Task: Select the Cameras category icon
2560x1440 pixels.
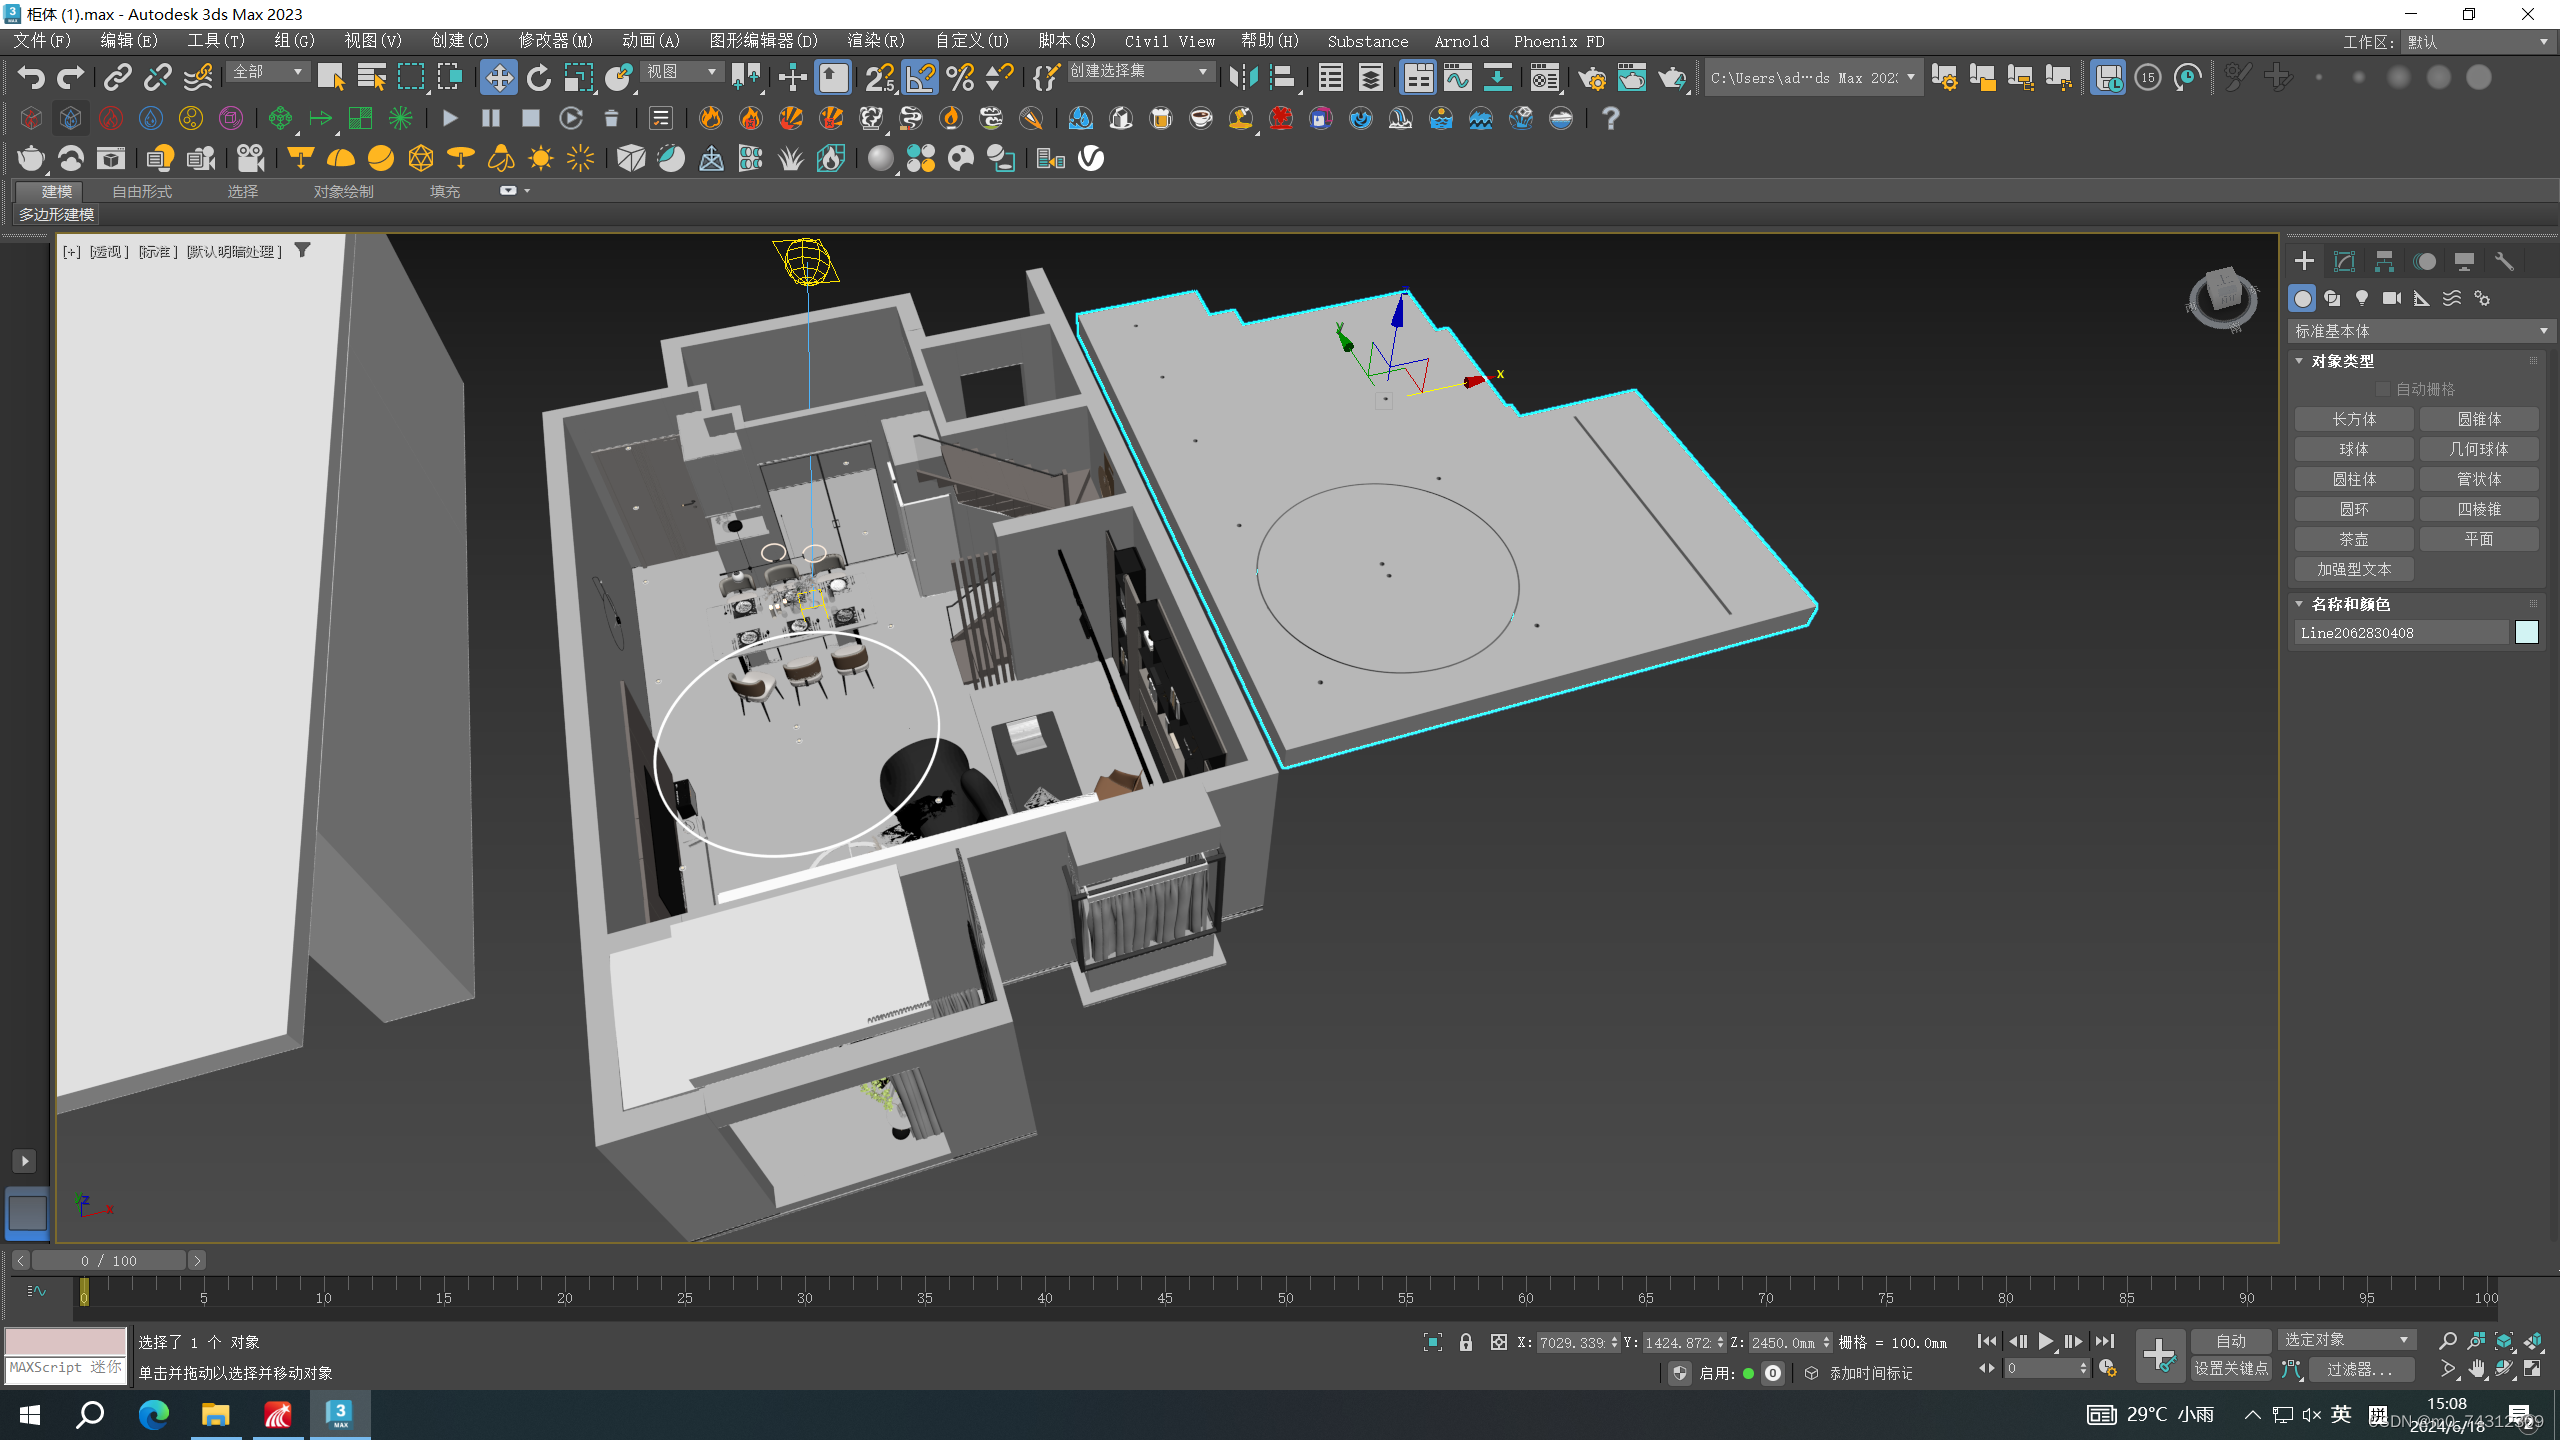Action: 2392,298
